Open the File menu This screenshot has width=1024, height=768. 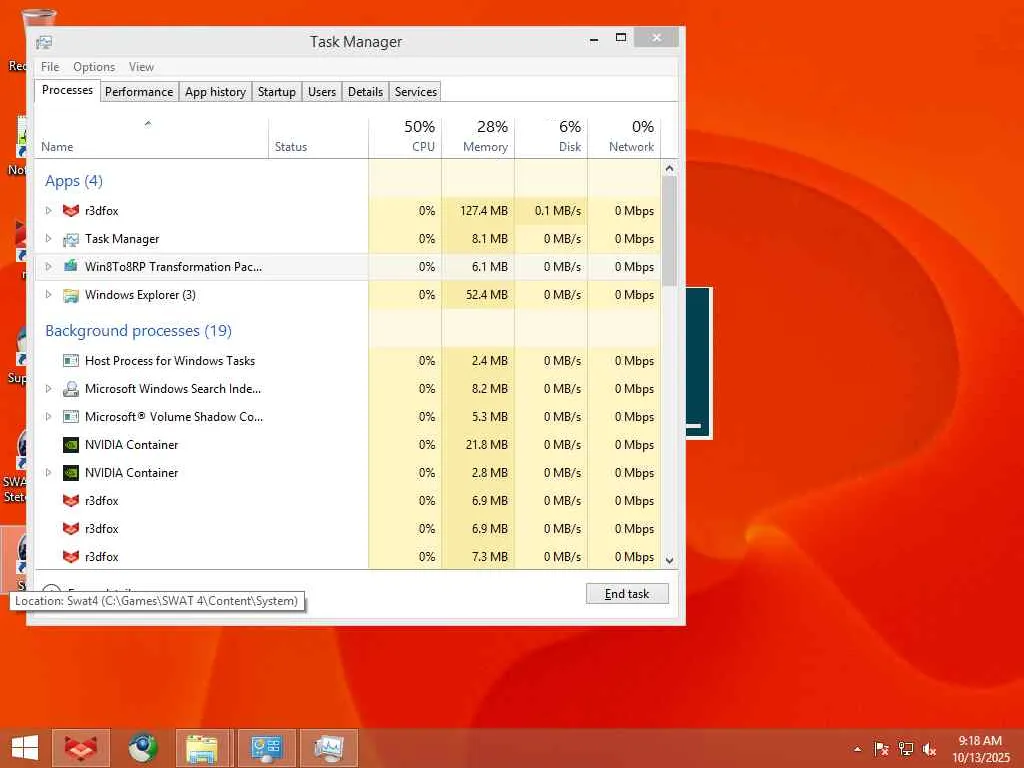pos(50,67)
